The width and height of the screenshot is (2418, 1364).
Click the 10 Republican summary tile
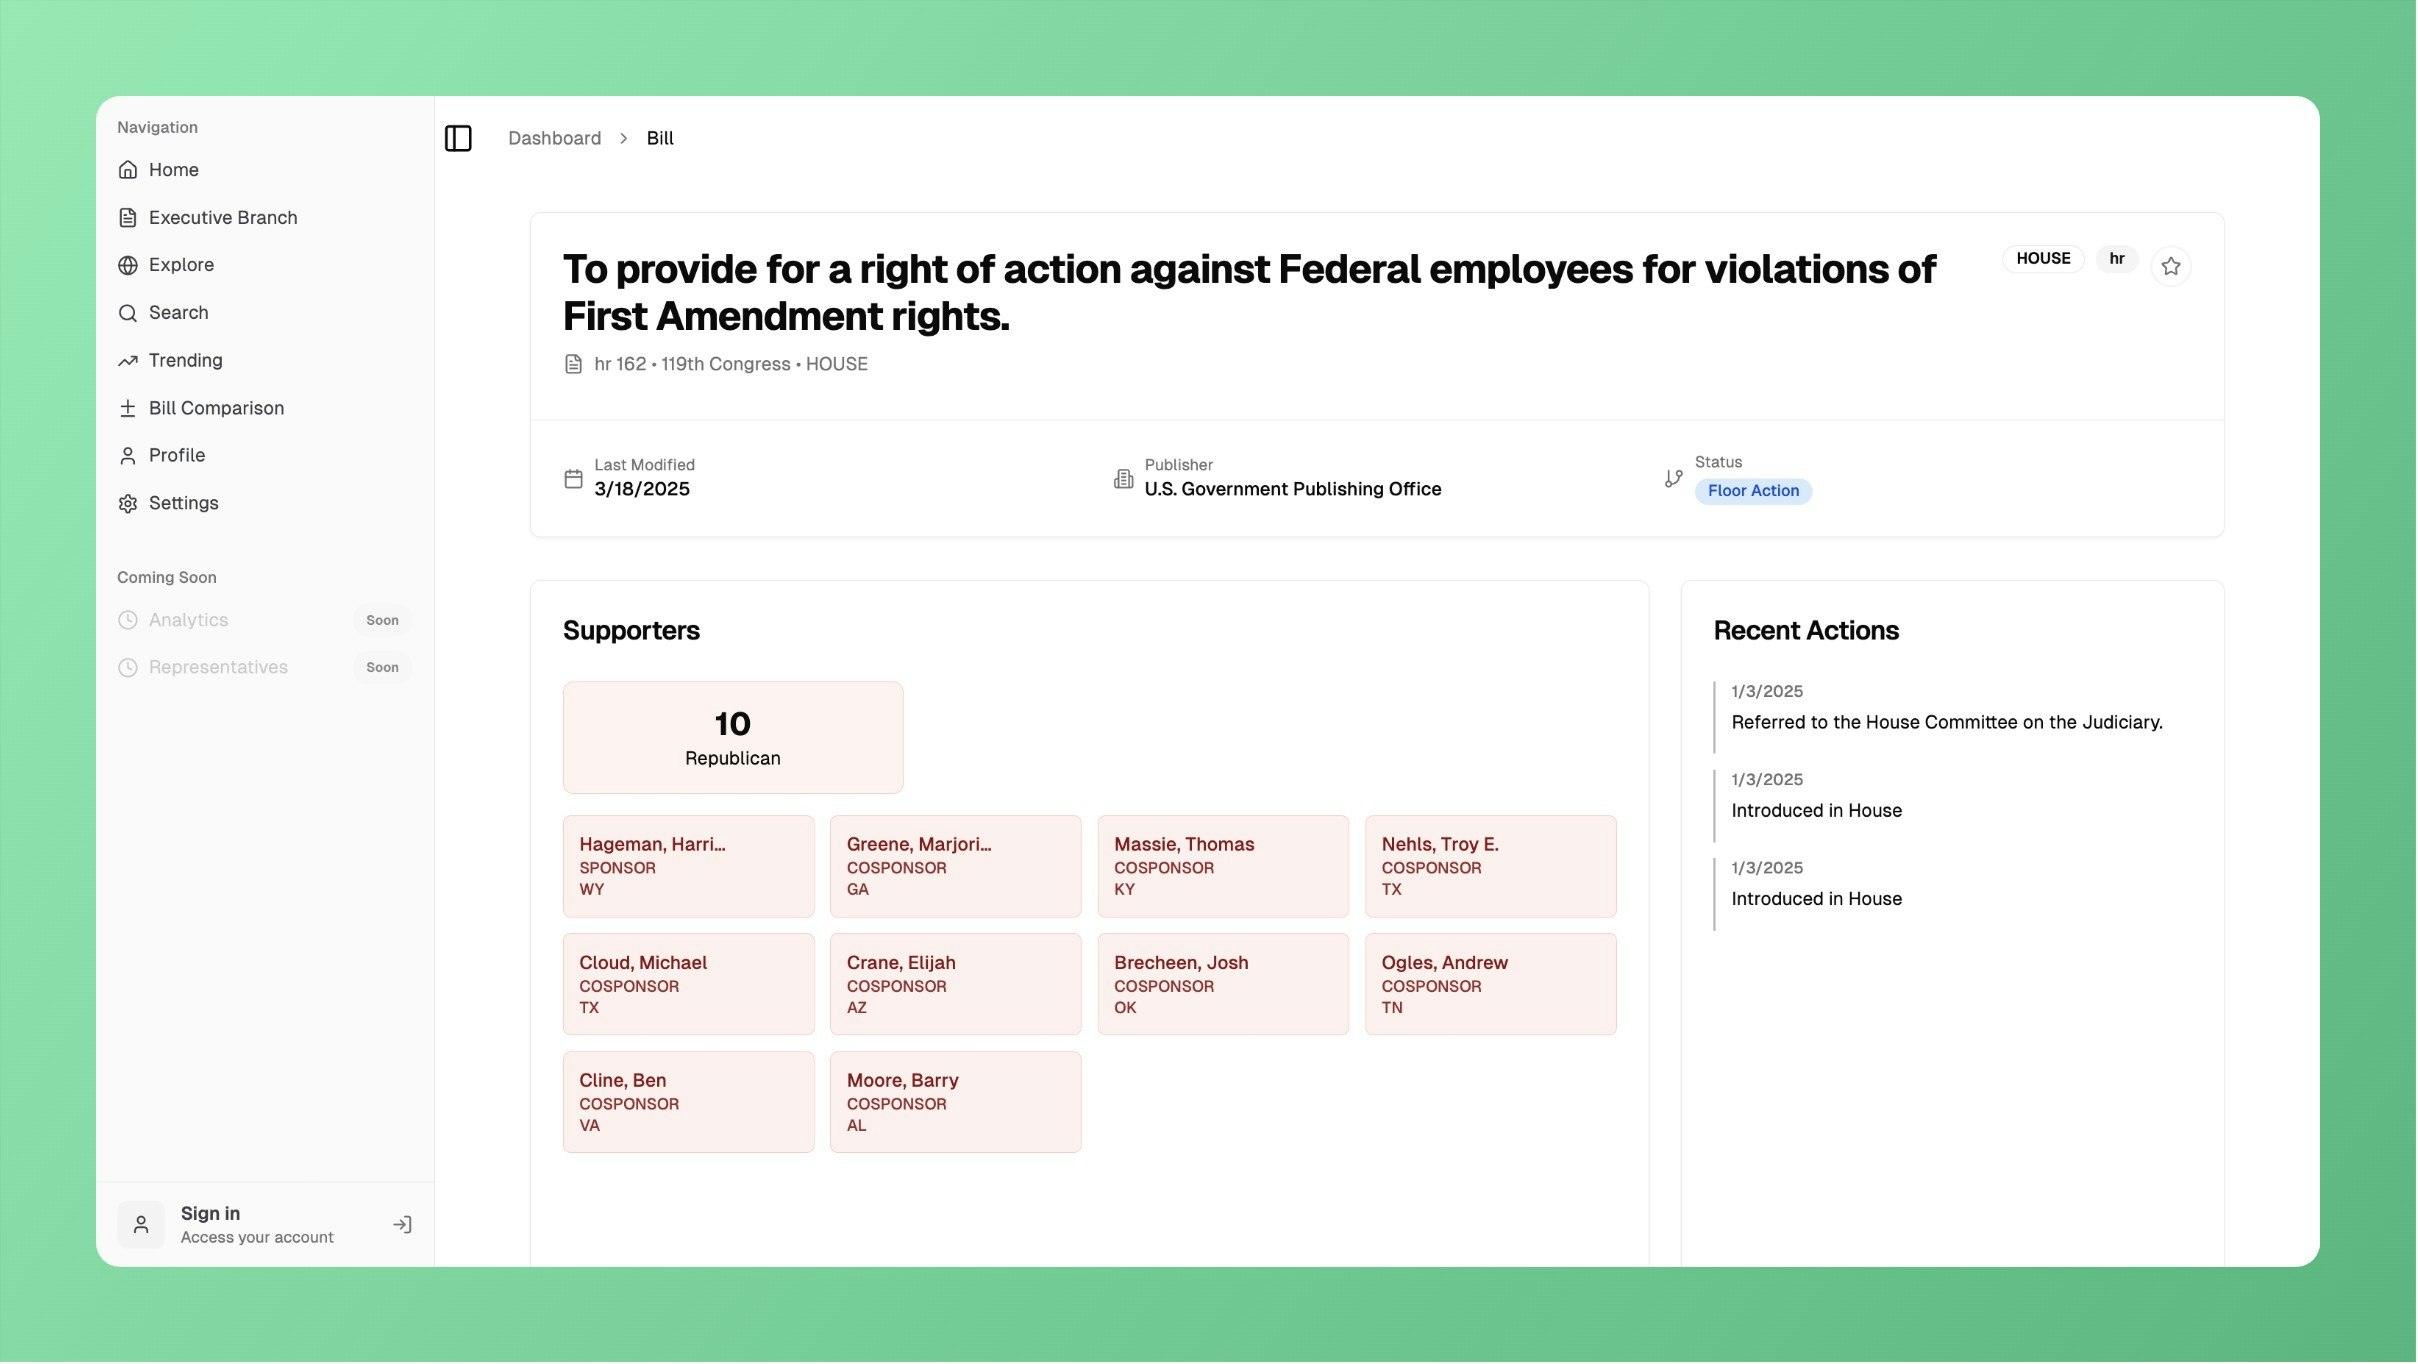[x=732, y=738]
